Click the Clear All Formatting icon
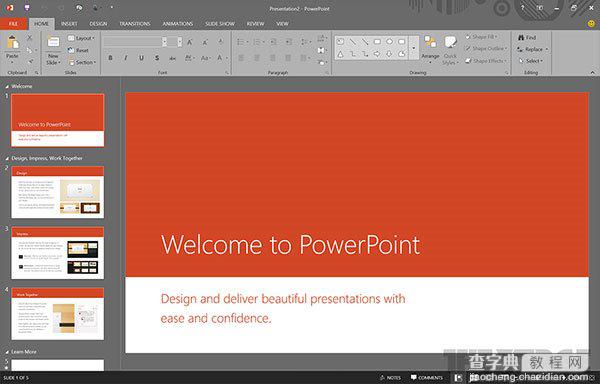Screen dimensions: 600x384 coord(221,42)
